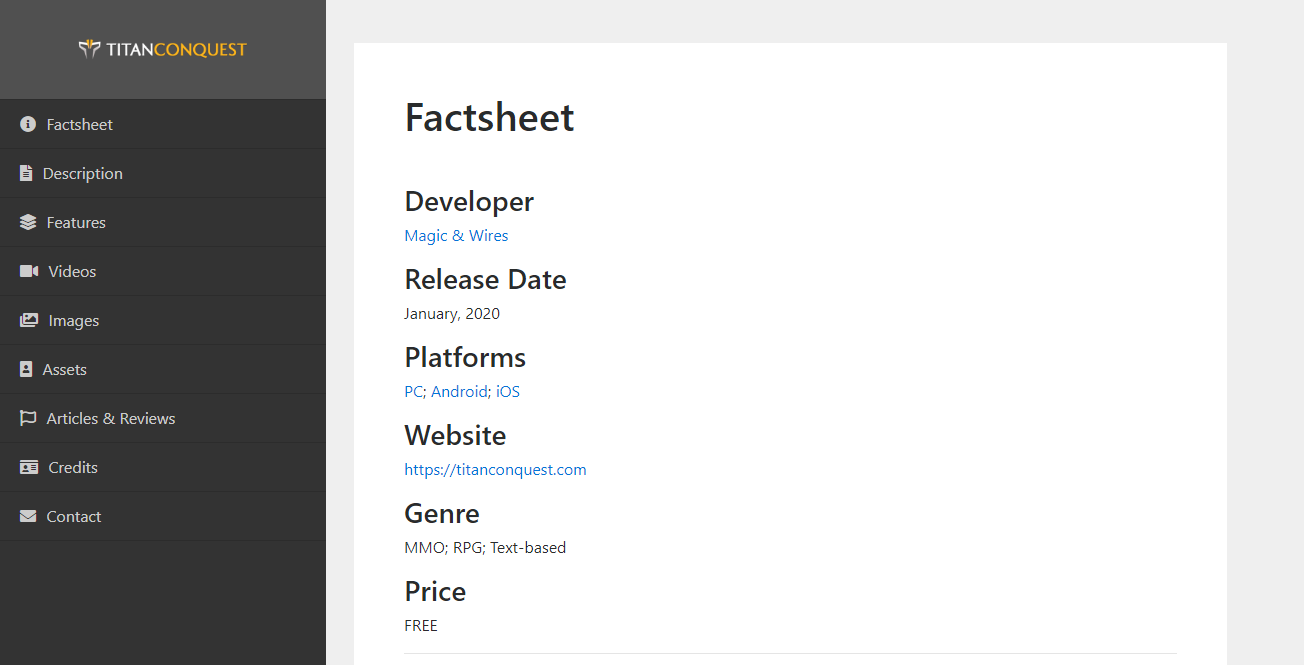Click the Videos camera icon
Viewport: 1304px width, 665px height.
click(x=29, y=271)
